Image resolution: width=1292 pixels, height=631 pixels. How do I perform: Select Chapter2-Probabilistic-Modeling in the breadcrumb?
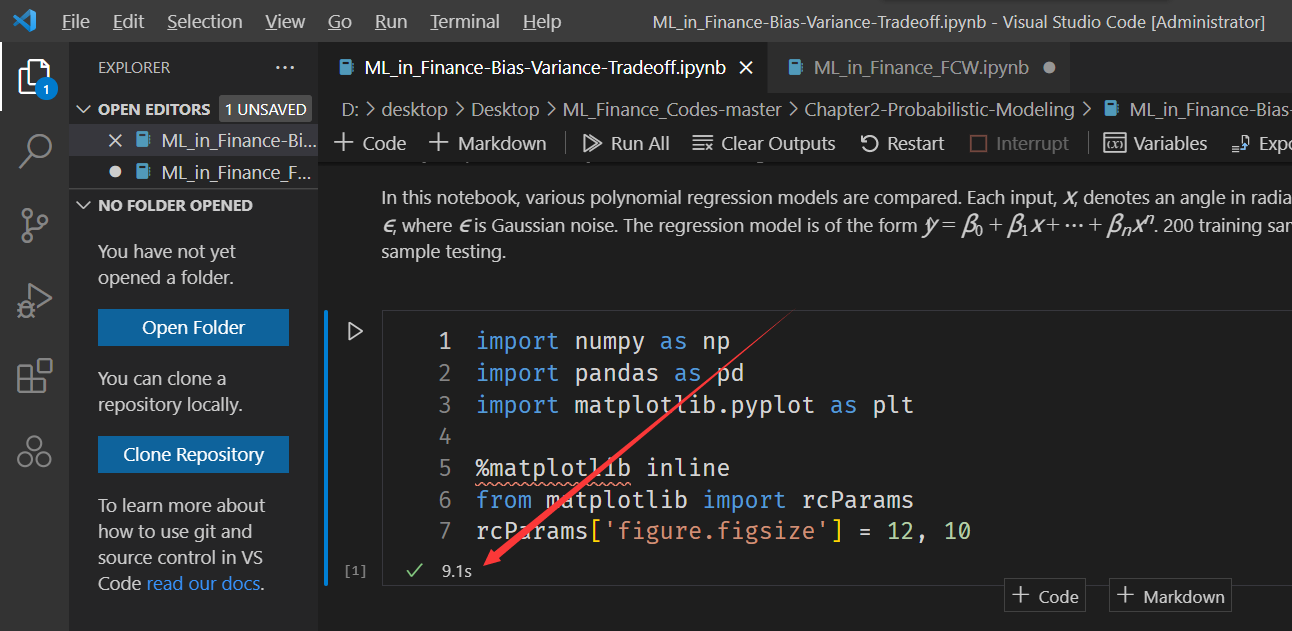939,109
